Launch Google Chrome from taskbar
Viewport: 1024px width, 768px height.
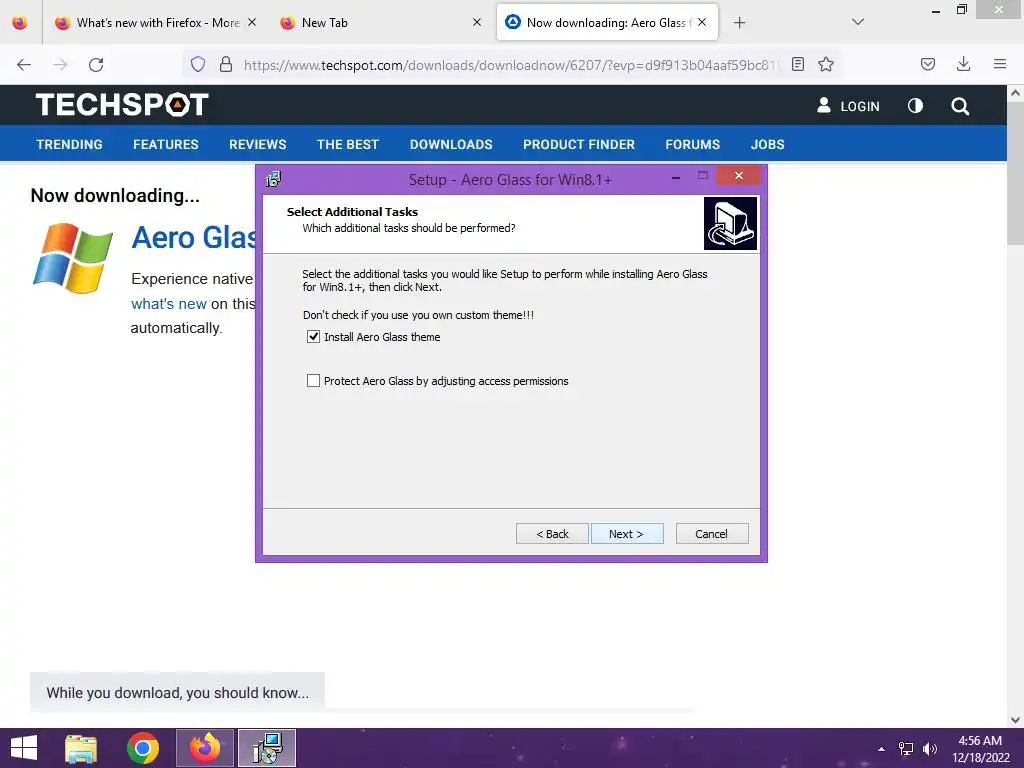pyautogui.click(x=142, y=748)
